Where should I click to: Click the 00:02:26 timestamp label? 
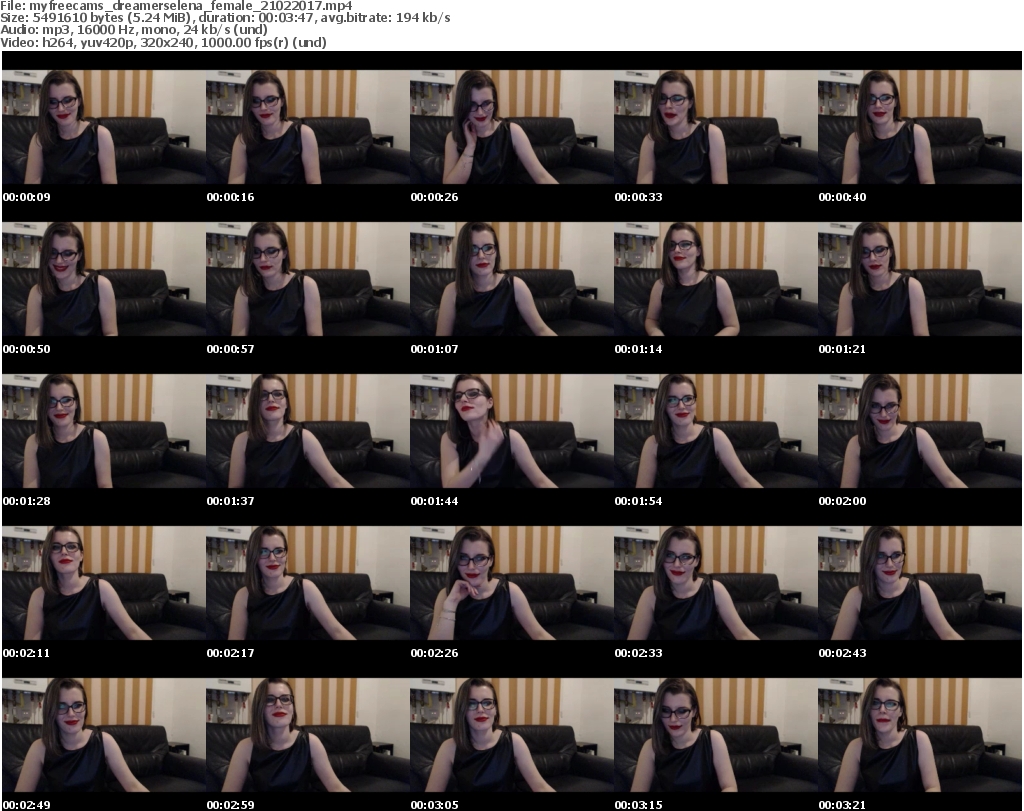[434, 653]
